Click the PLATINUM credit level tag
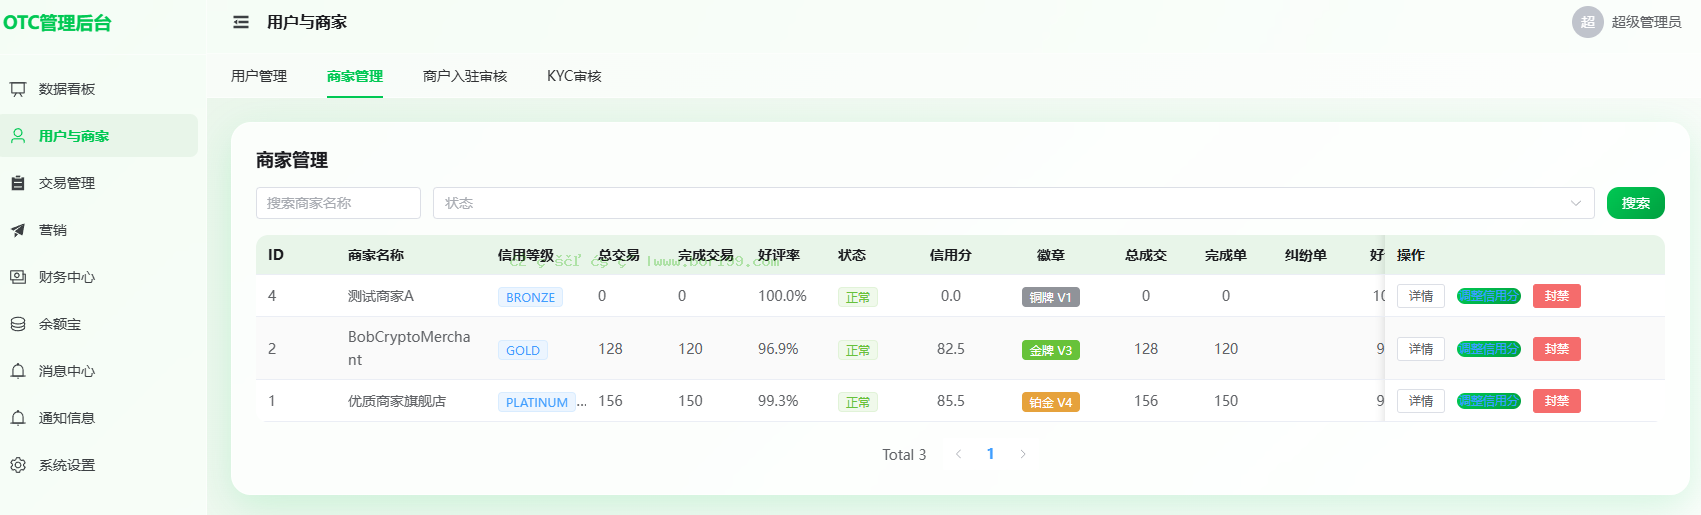 [x=537, y=402]
